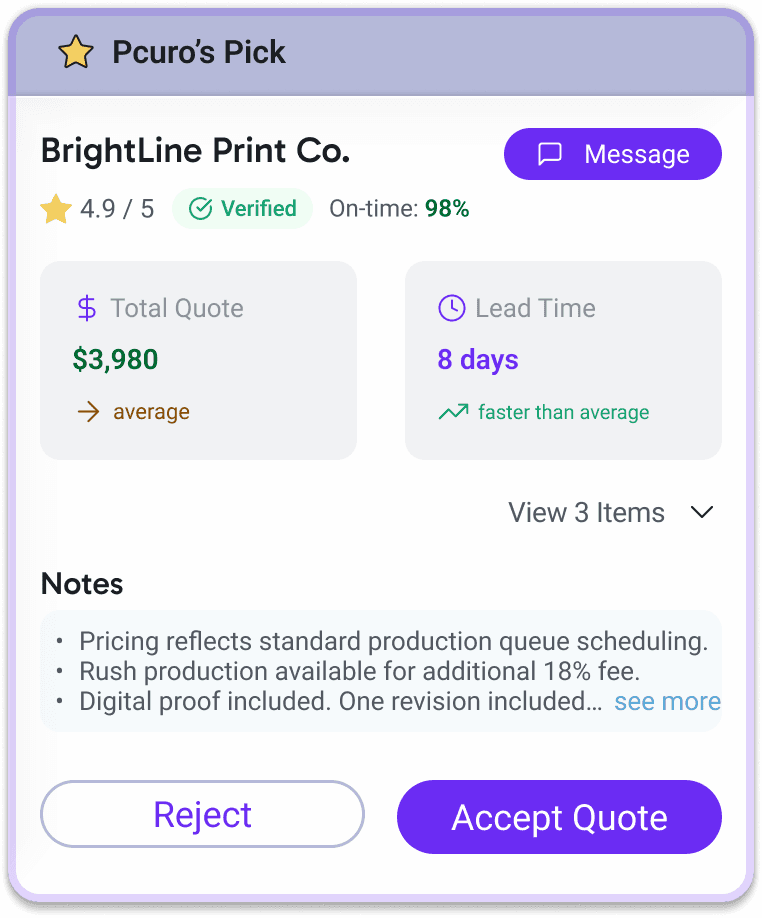Reject the BrightLine quote
762x918 pixels.
[202, 814]
